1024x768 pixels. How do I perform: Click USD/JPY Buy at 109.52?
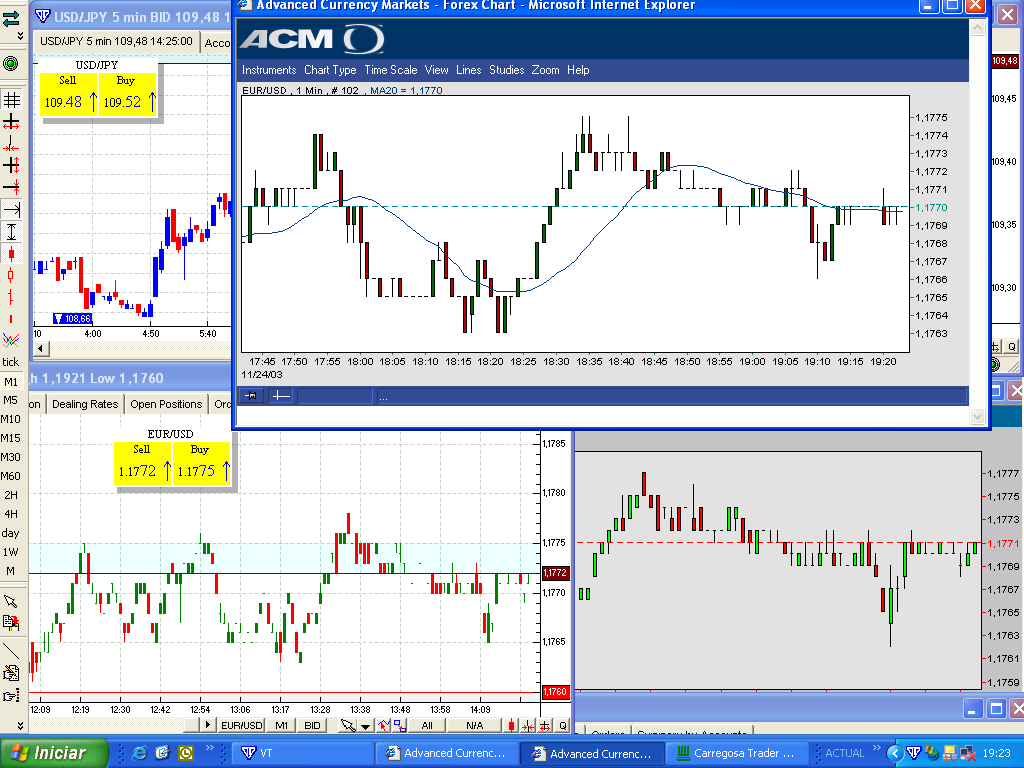(127, 95)
